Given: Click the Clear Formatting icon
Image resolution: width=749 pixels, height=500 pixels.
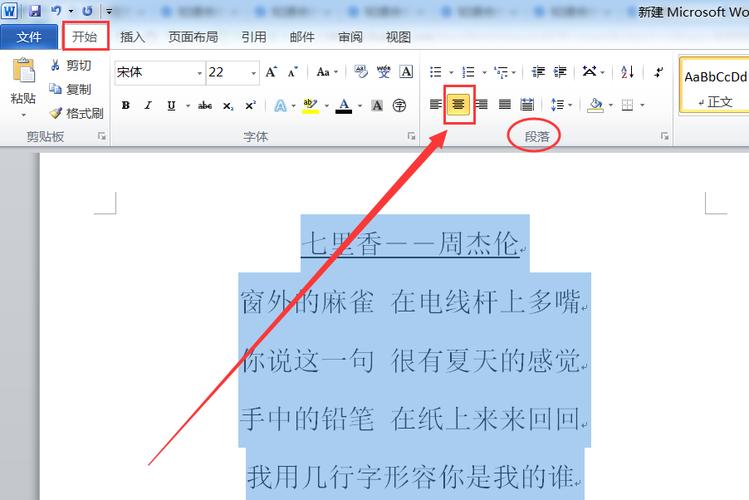Looking at the screenshot, I should (361, 72).
